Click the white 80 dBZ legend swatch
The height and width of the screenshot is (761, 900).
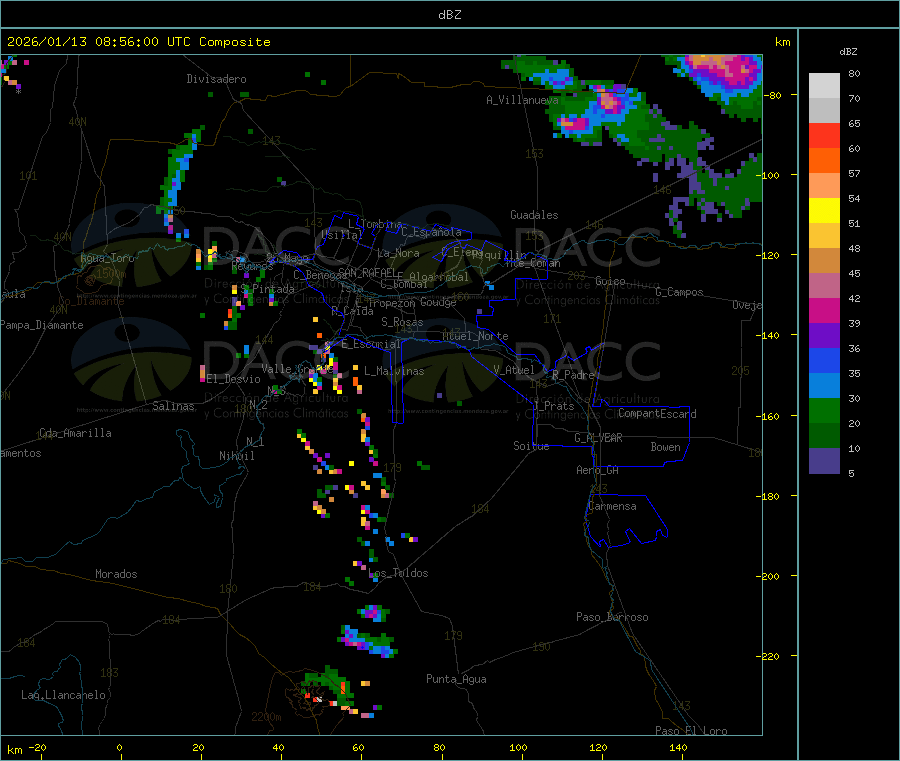point(824,86)
